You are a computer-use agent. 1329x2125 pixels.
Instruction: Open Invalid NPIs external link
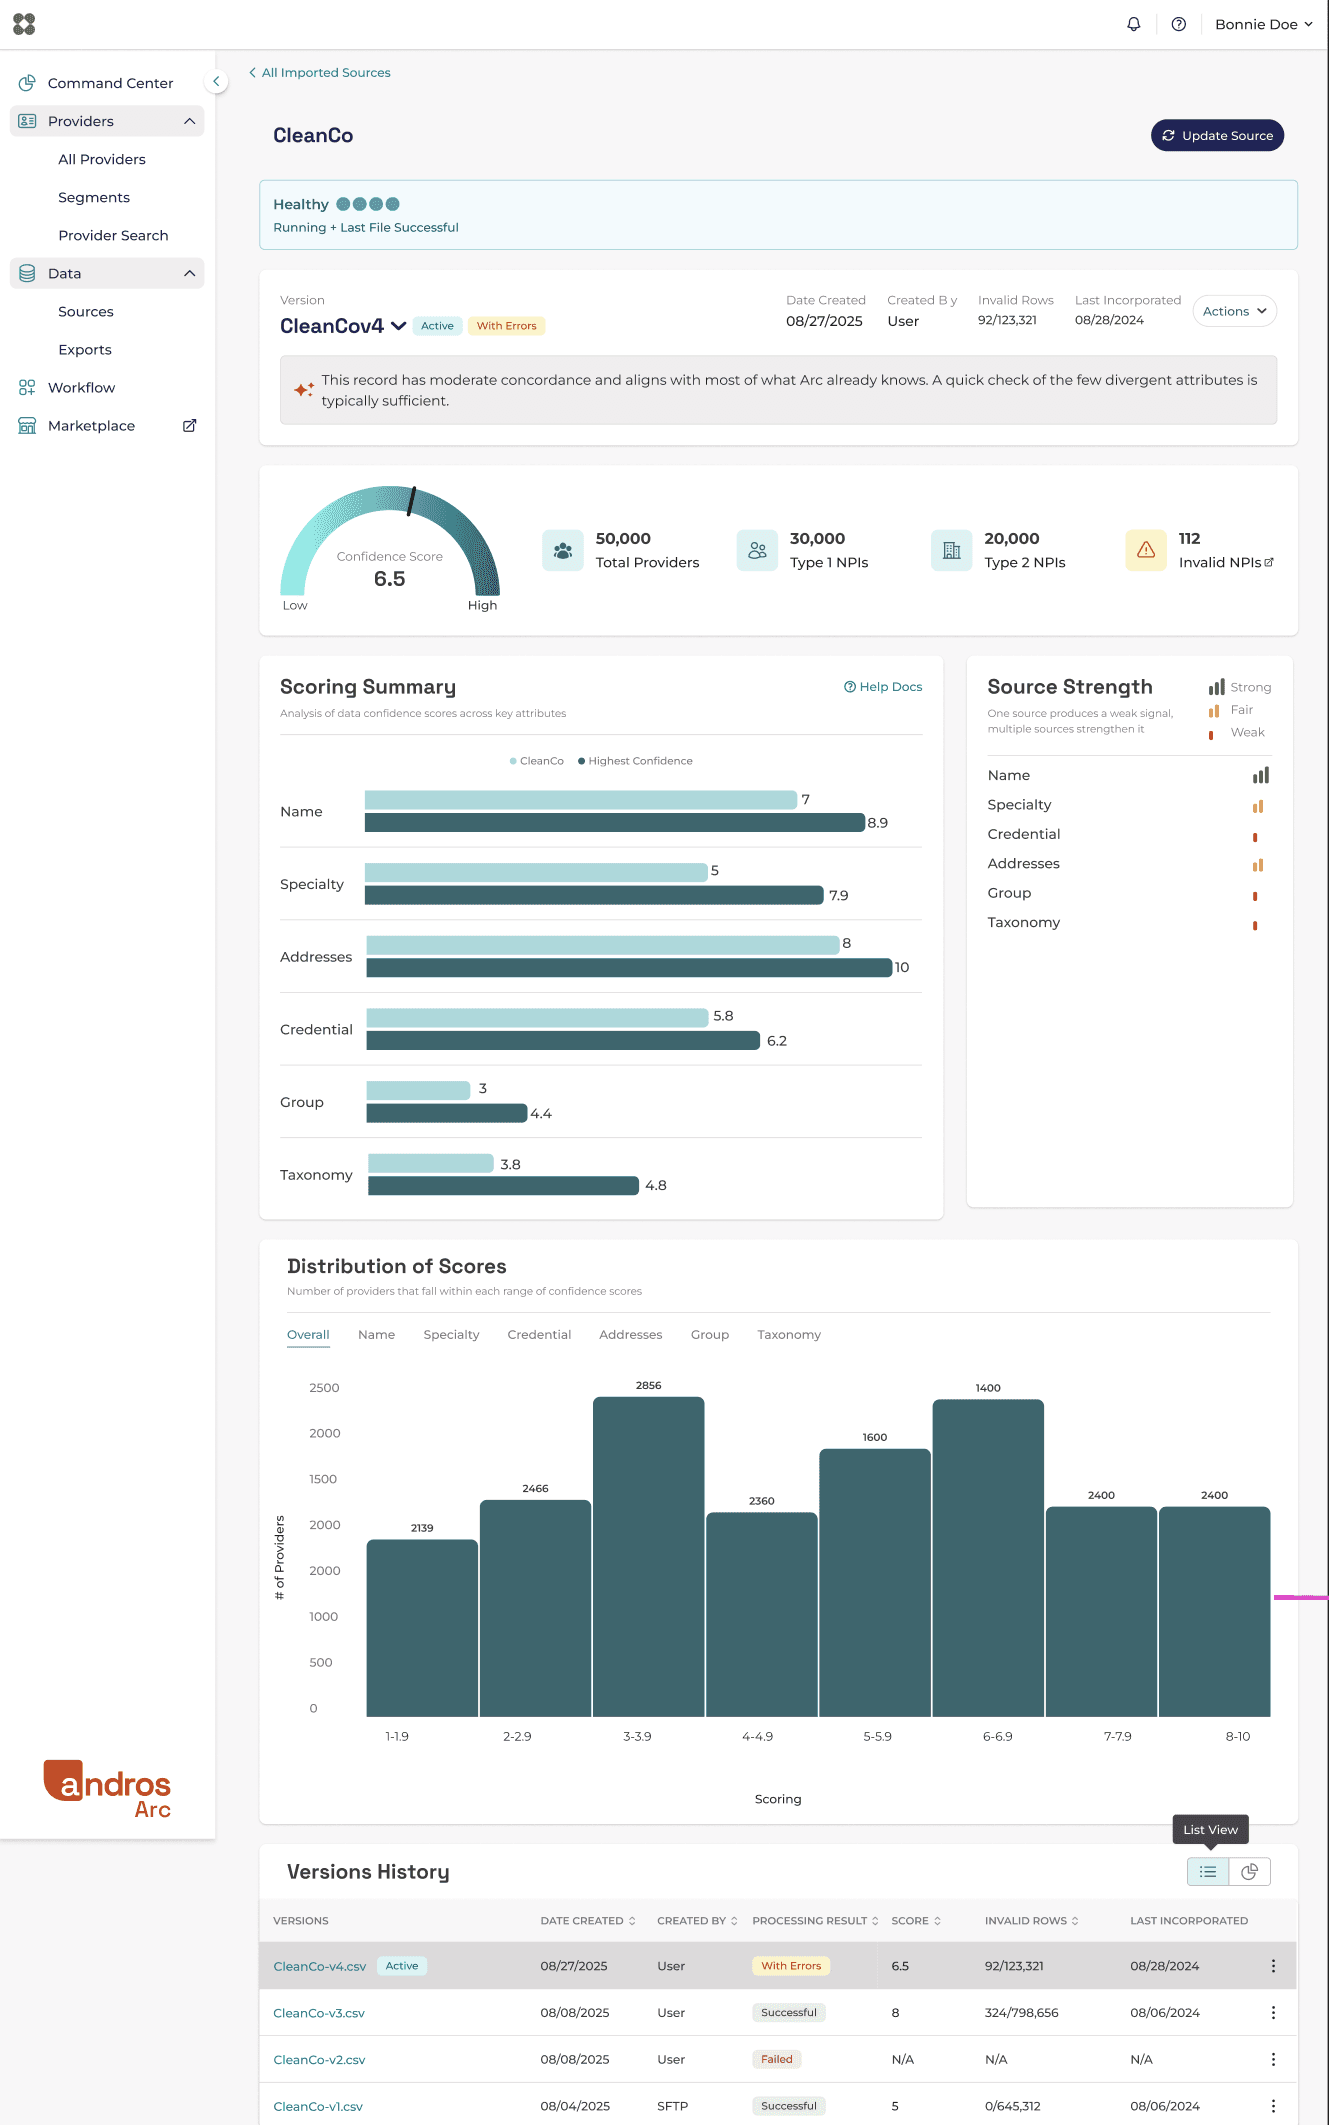click(x=1269, y=563)
